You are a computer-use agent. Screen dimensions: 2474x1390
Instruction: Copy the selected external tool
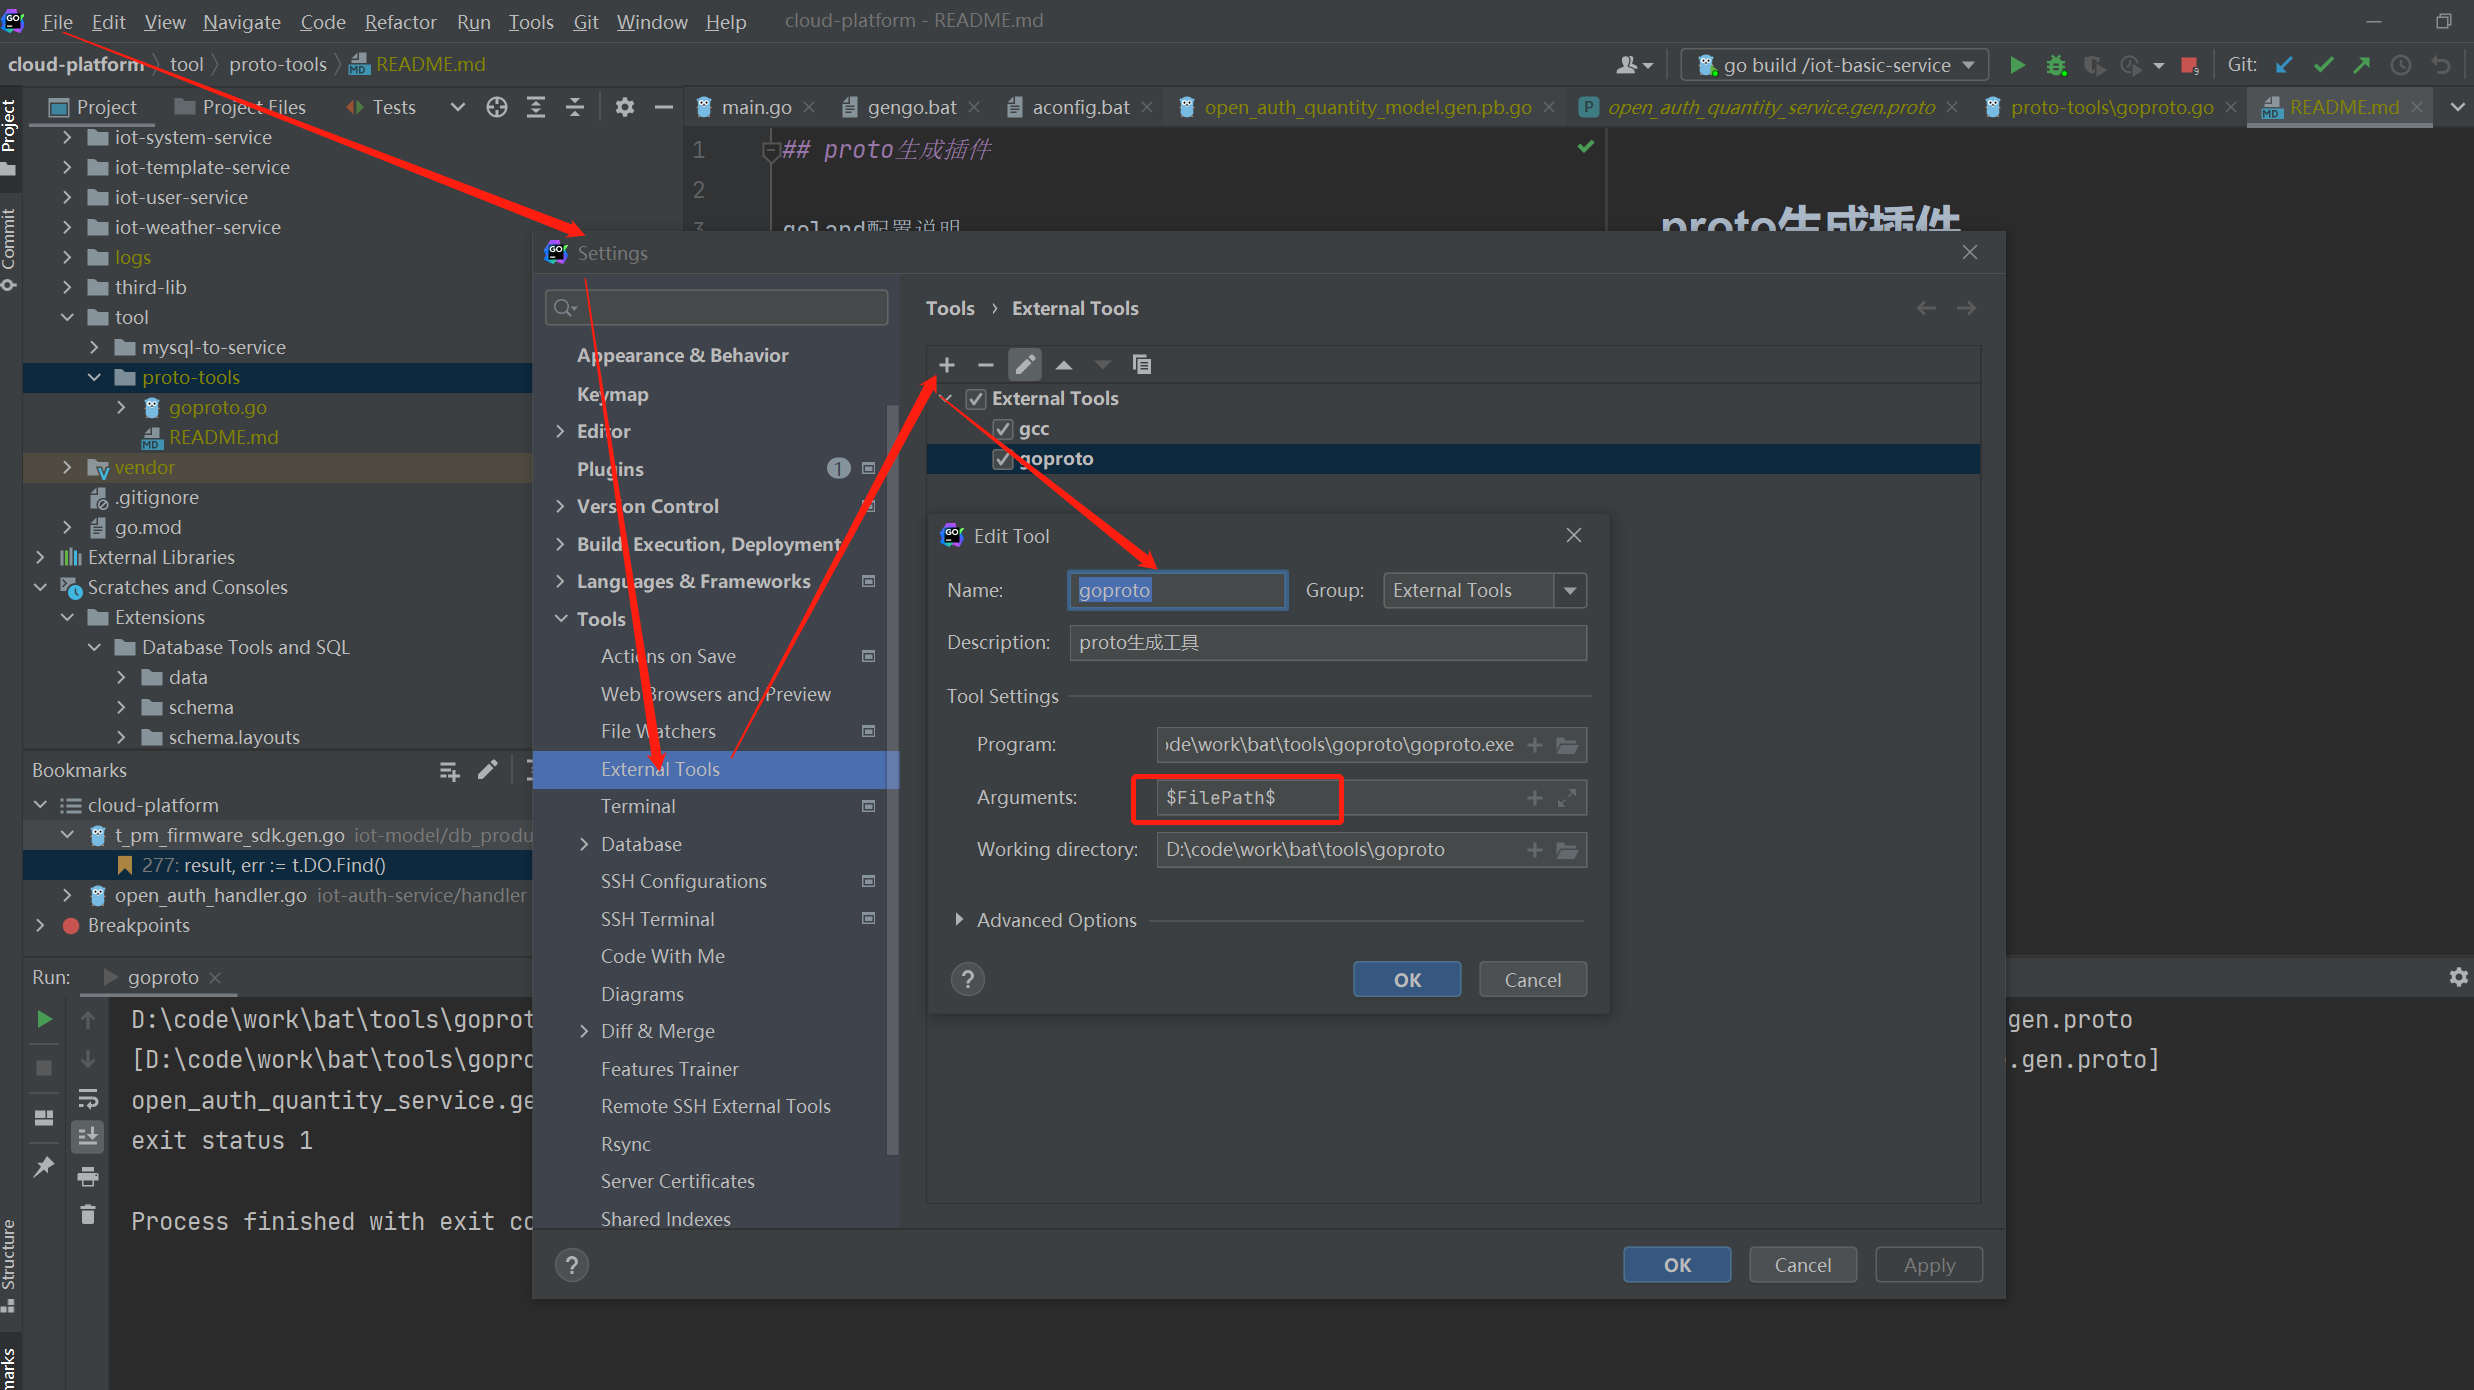pos(1142,365)
